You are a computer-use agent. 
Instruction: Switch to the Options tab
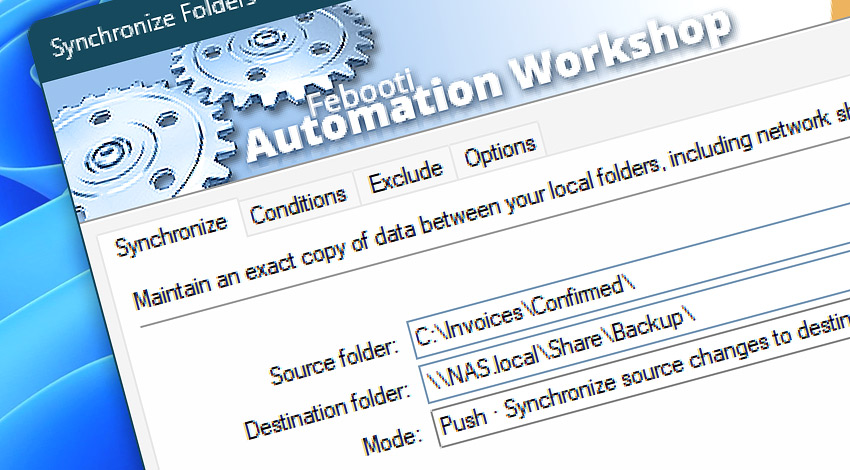[x=500, y=151]
